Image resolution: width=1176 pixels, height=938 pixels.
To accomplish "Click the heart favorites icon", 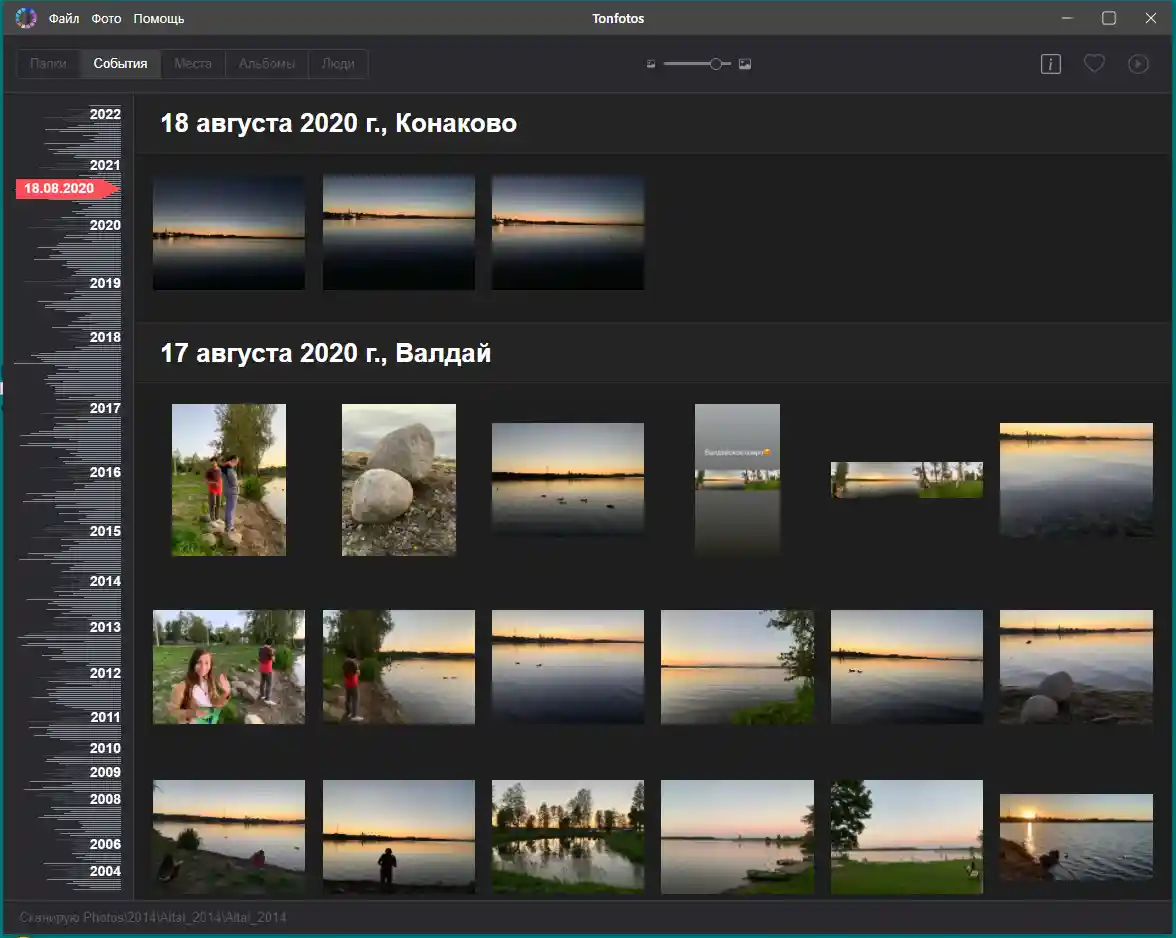I will tap(1094, 64).
